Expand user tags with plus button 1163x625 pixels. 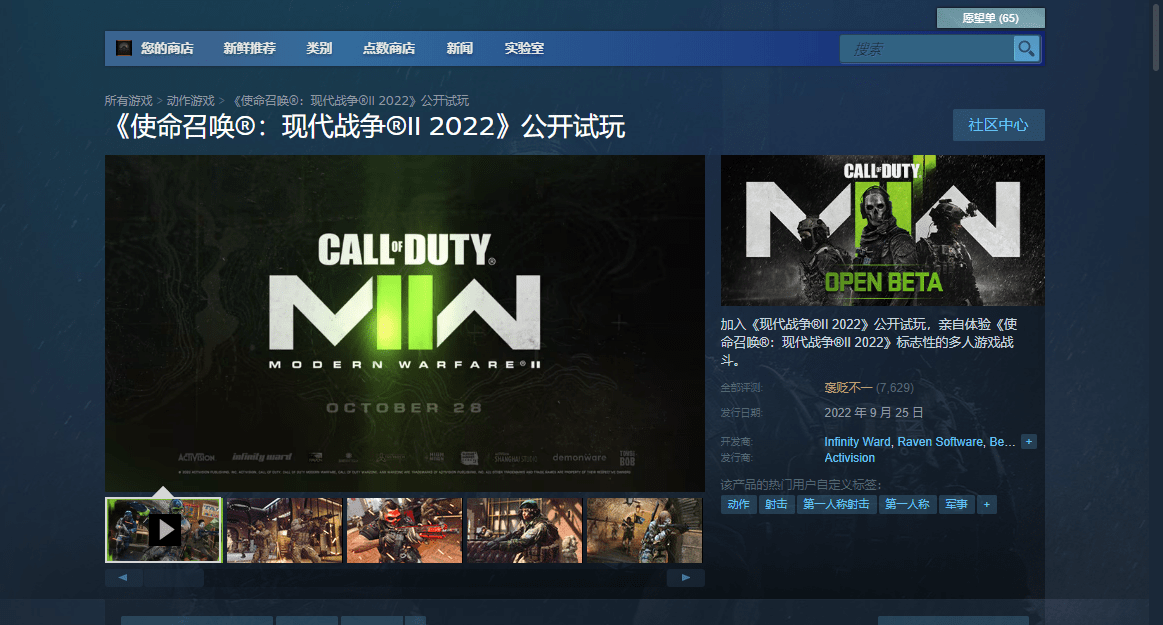(x=986, y=505)
